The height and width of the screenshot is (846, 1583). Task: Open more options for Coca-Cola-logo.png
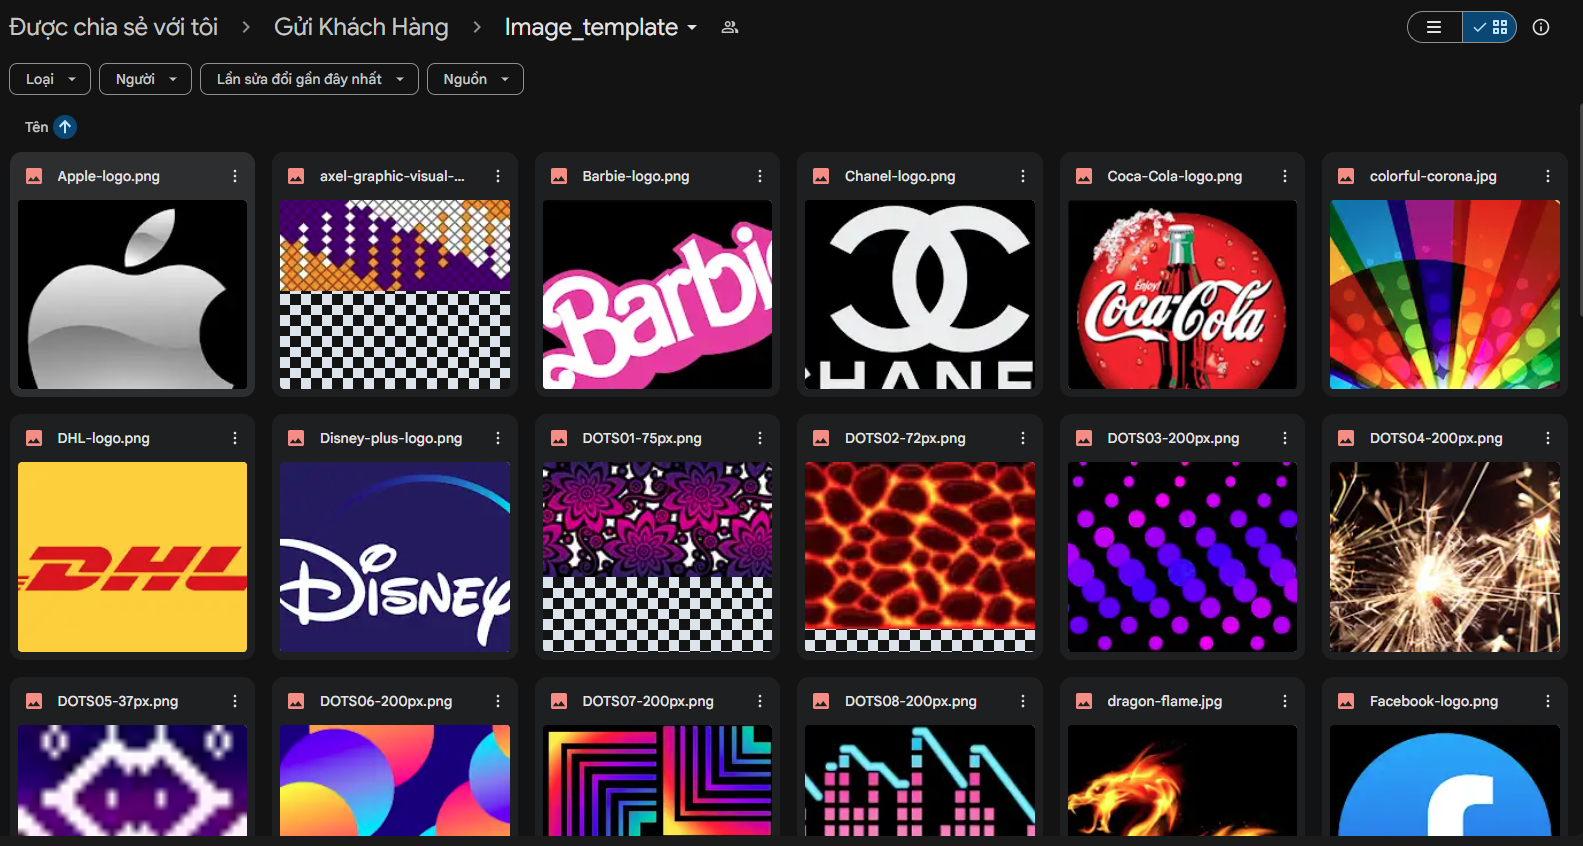tap(1285, 176)
